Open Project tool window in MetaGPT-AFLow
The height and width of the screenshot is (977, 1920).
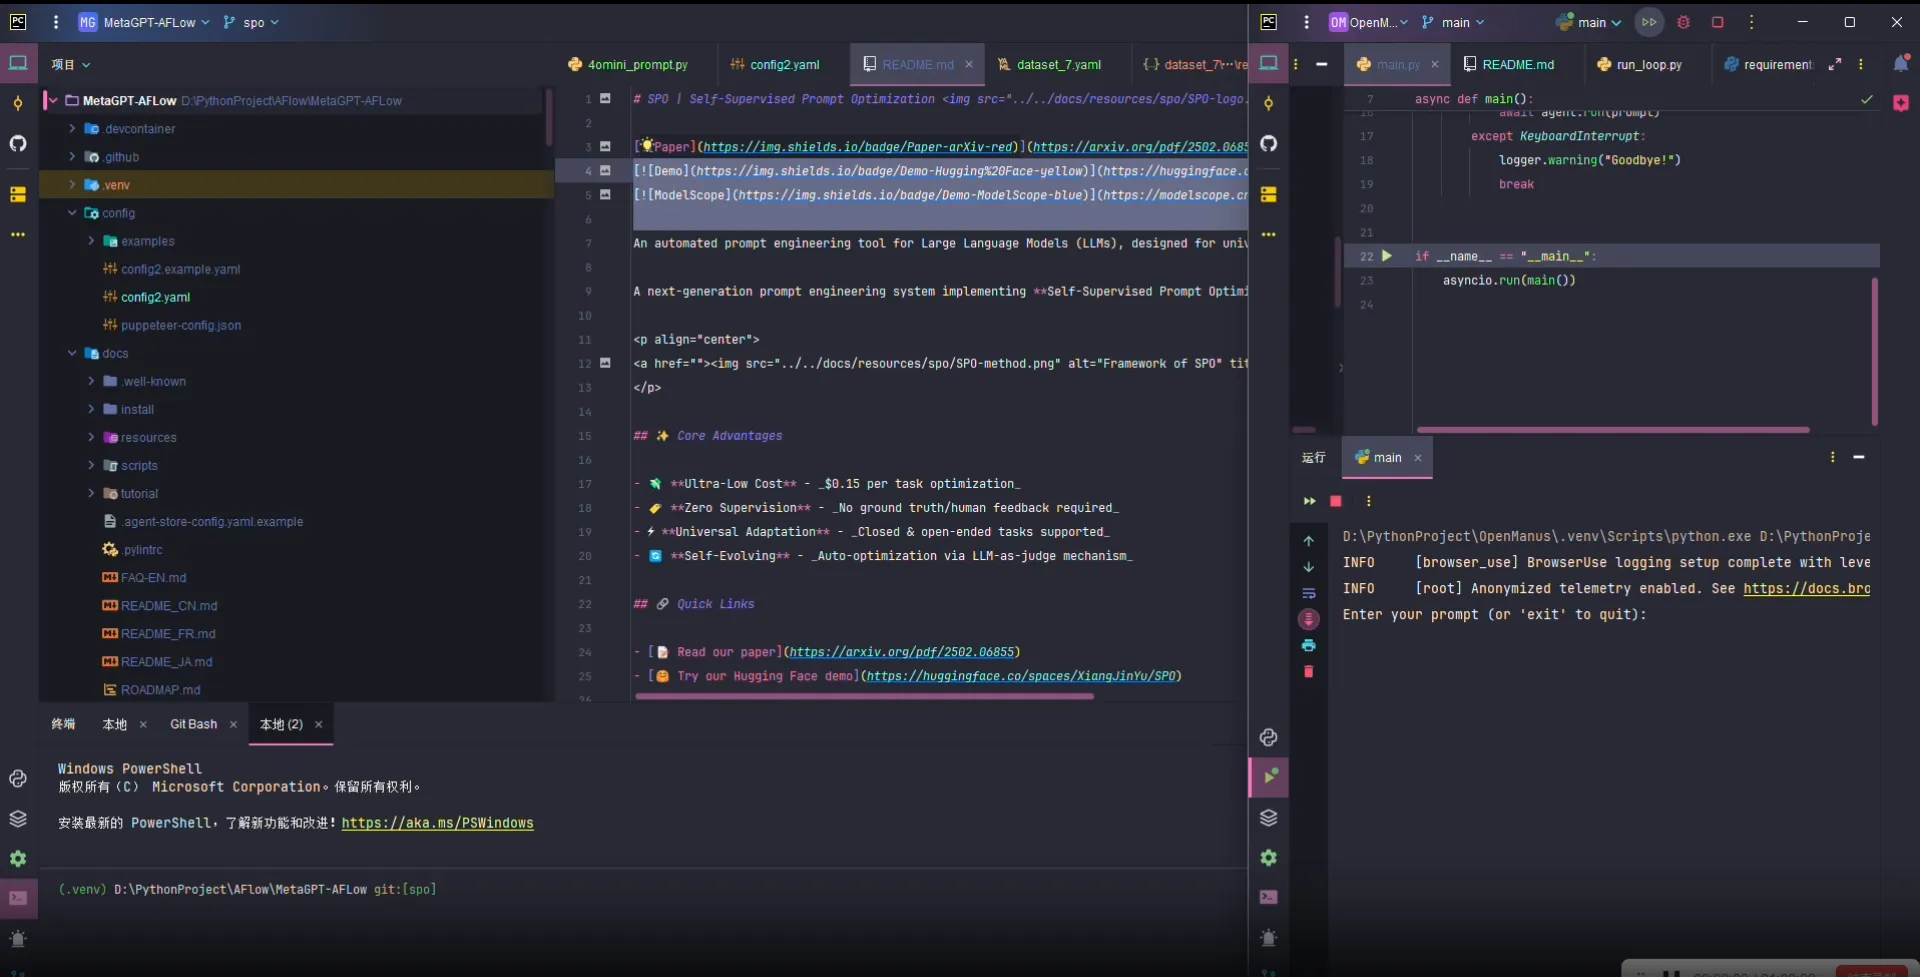[x=18, y=63]
